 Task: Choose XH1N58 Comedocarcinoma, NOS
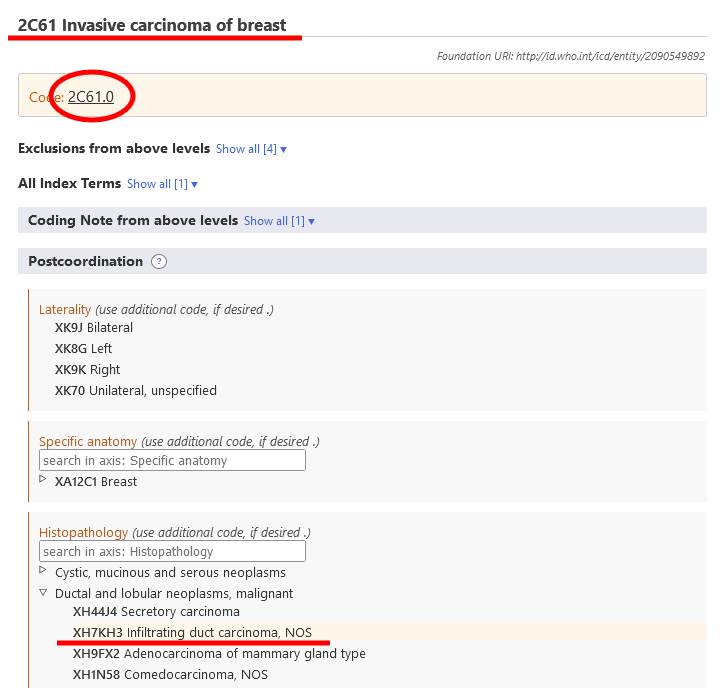point(170,675)
